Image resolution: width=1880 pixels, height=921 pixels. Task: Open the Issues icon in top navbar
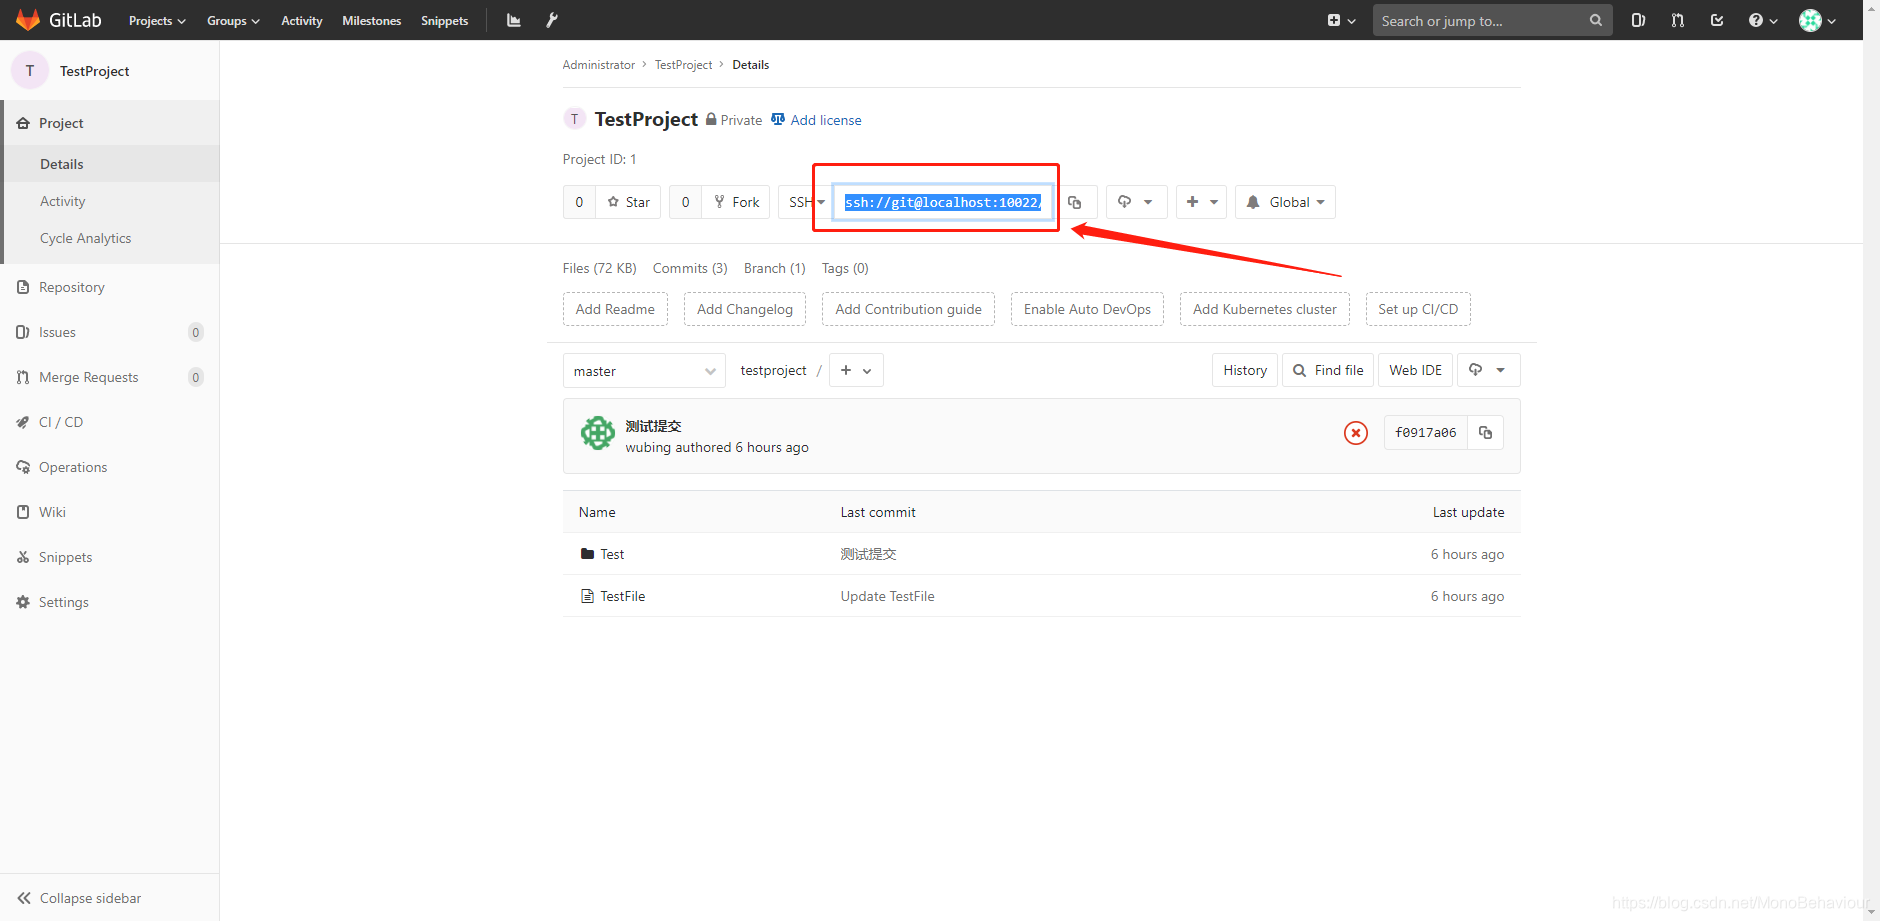click(1638, 20)
